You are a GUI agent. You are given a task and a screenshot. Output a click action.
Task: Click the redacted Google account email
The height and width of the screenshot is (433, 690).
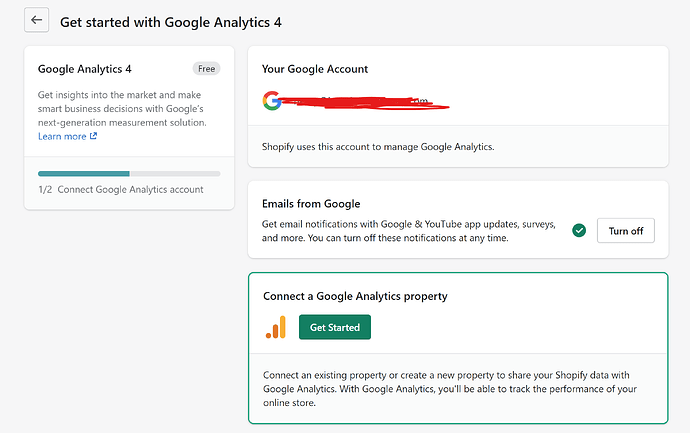(x=365, y=101)
